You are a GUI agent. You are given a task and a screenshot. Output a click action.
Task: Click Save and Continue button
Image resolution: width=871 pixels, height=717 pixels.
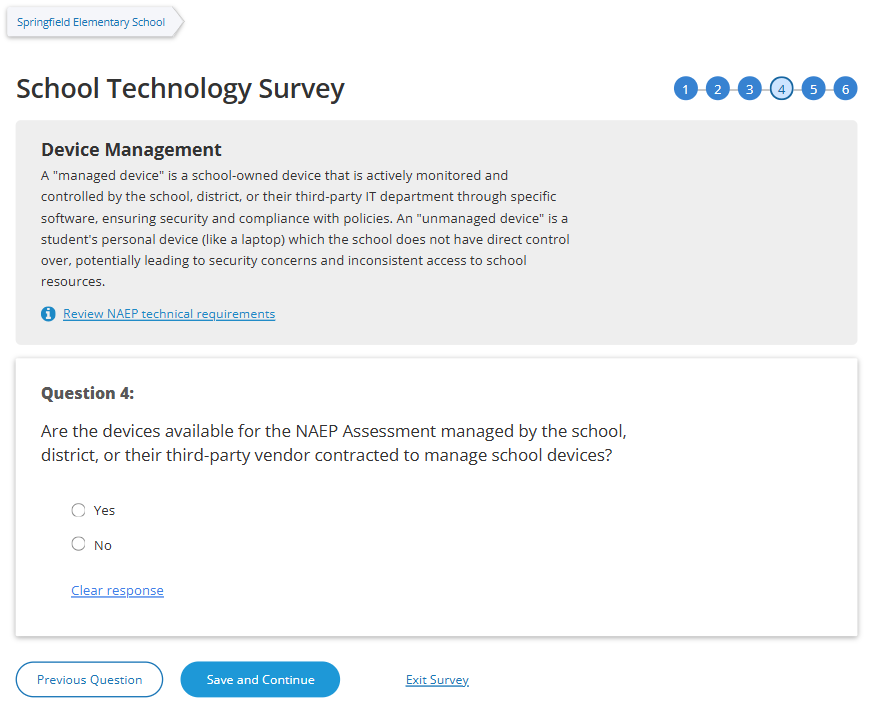click(260, 680)
